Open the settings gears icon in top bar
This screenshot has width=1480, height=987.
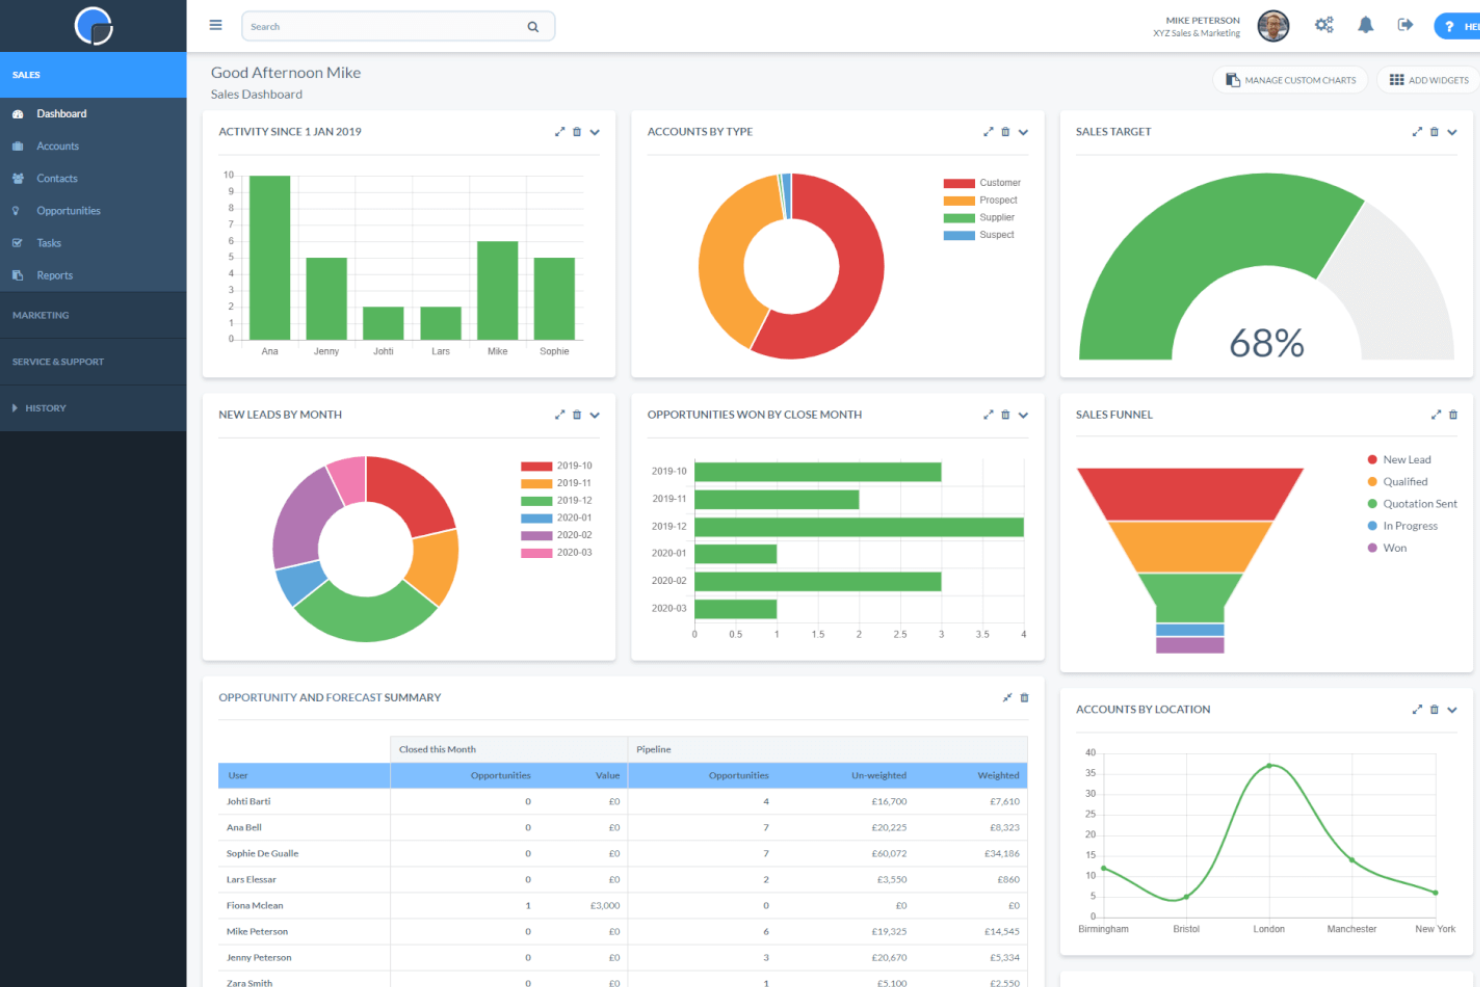[x=1324, y=25]
